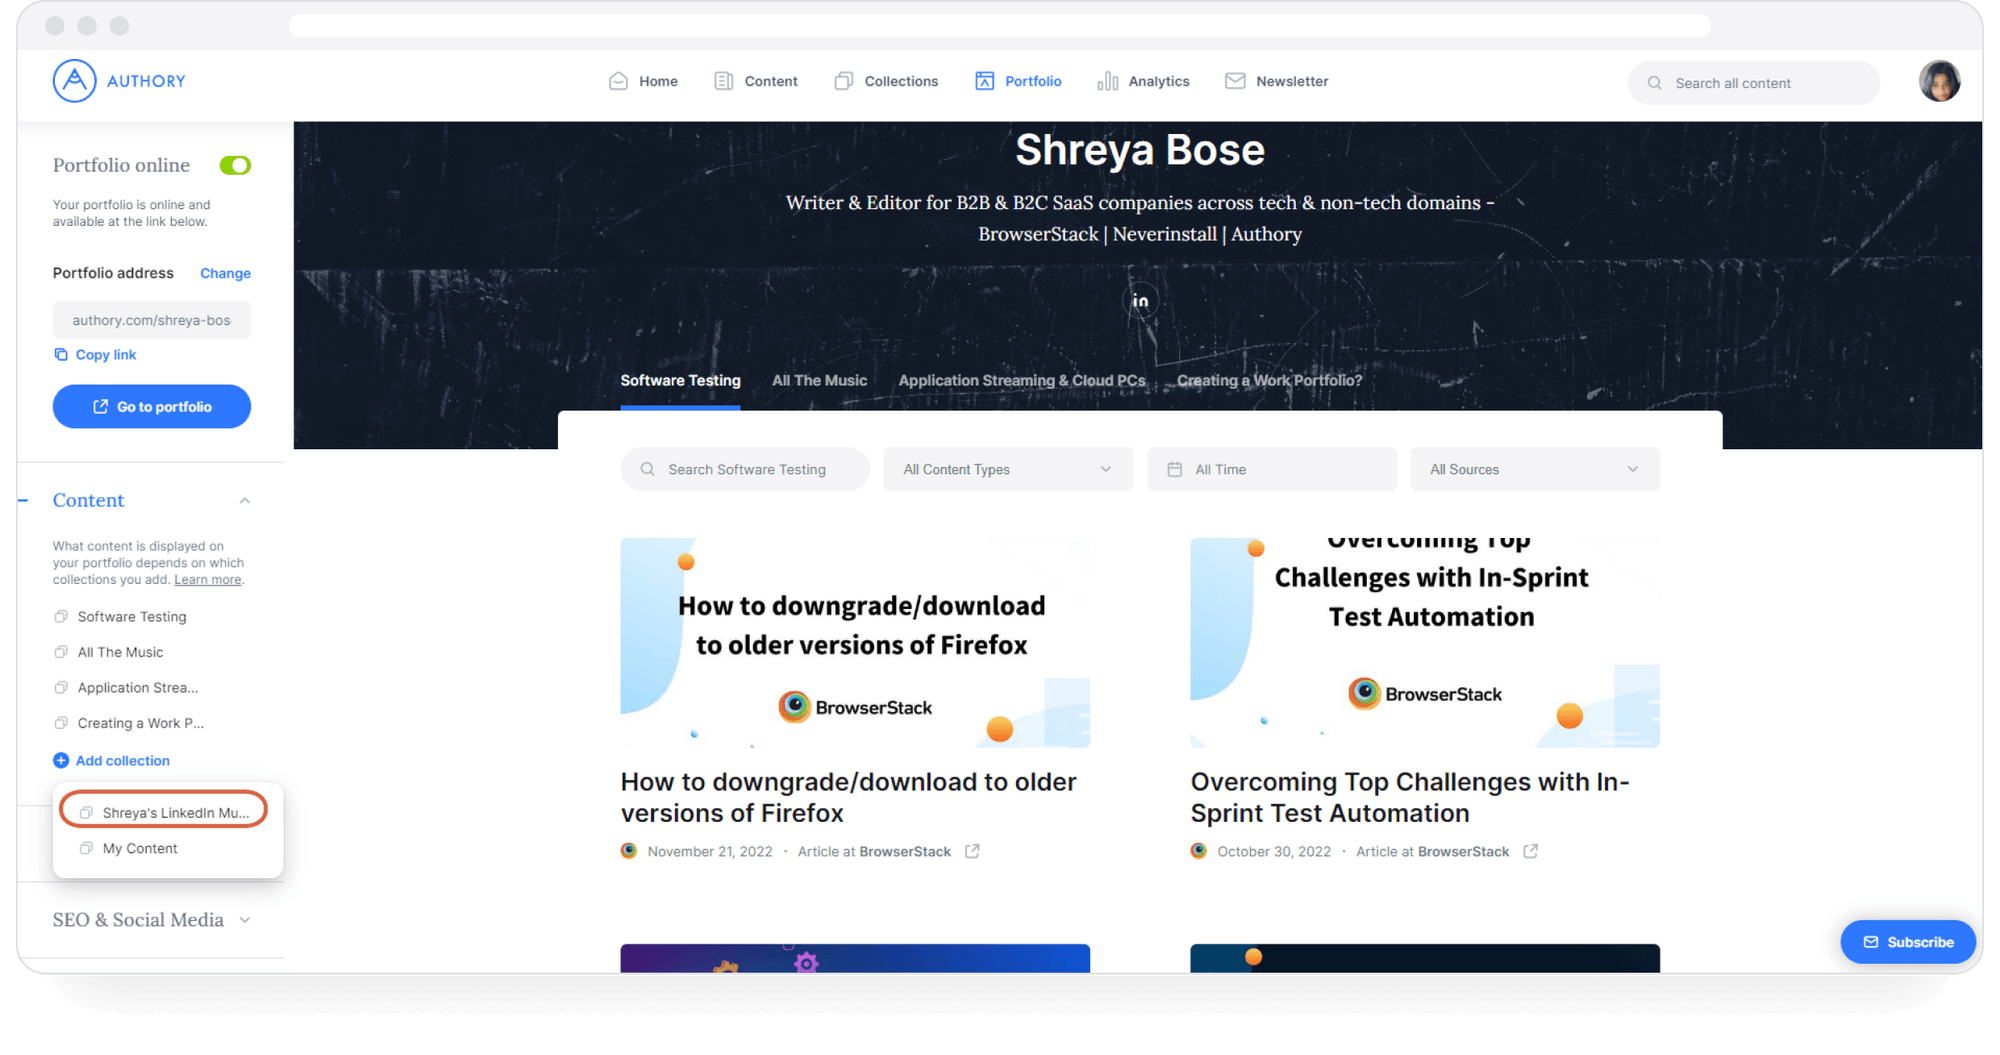Open the All Sources dropdown
The height and width of the screenshot is (1055, 2000).
1534,470
